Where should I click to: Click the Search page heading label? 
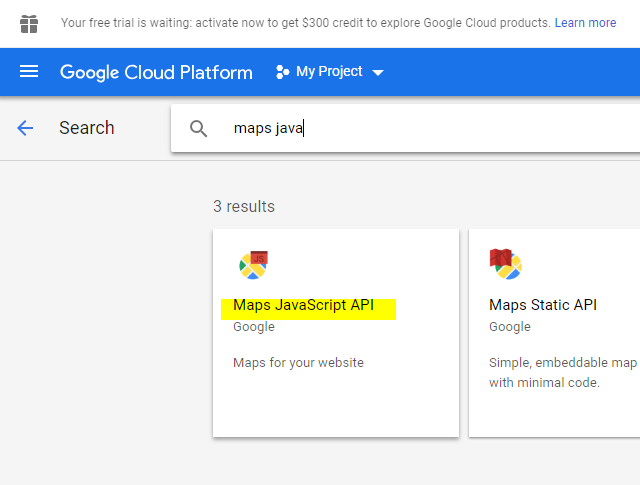click(x=87, y=128)
